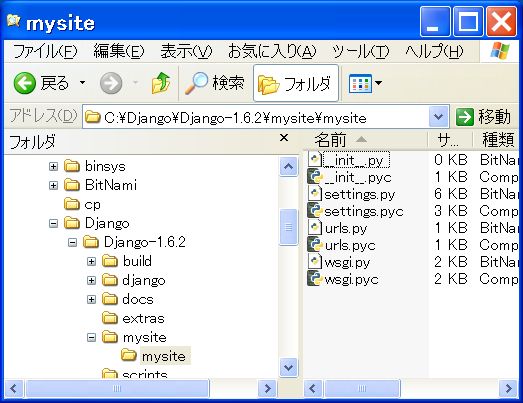Click the green Back arrow icon
Viewport: 523px width, 403px height.
[24, 83]
